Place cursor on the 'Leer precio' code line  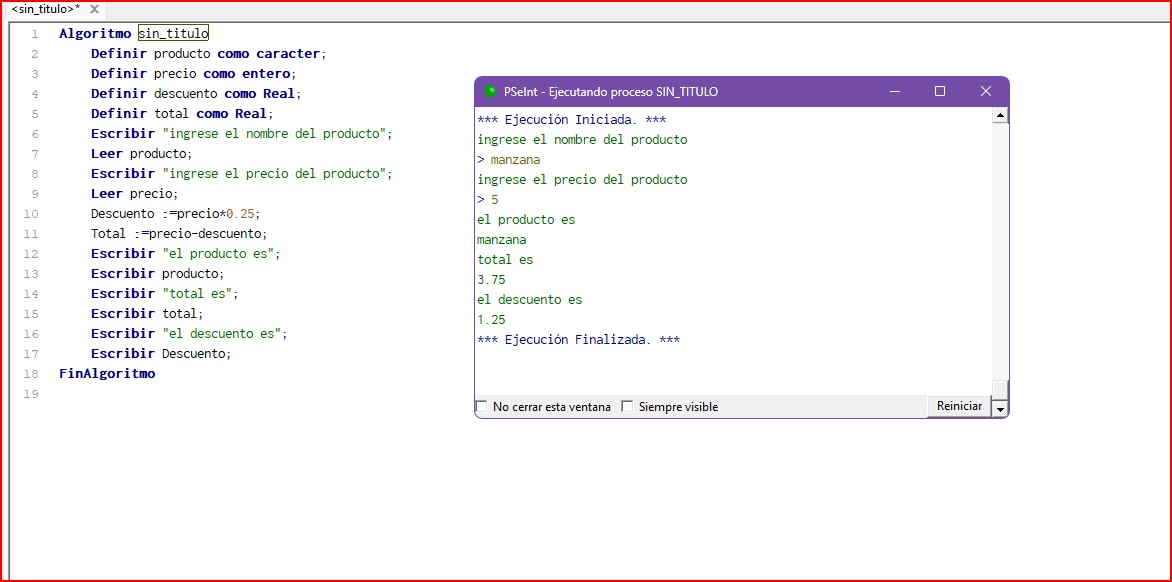tap(134, 194)
